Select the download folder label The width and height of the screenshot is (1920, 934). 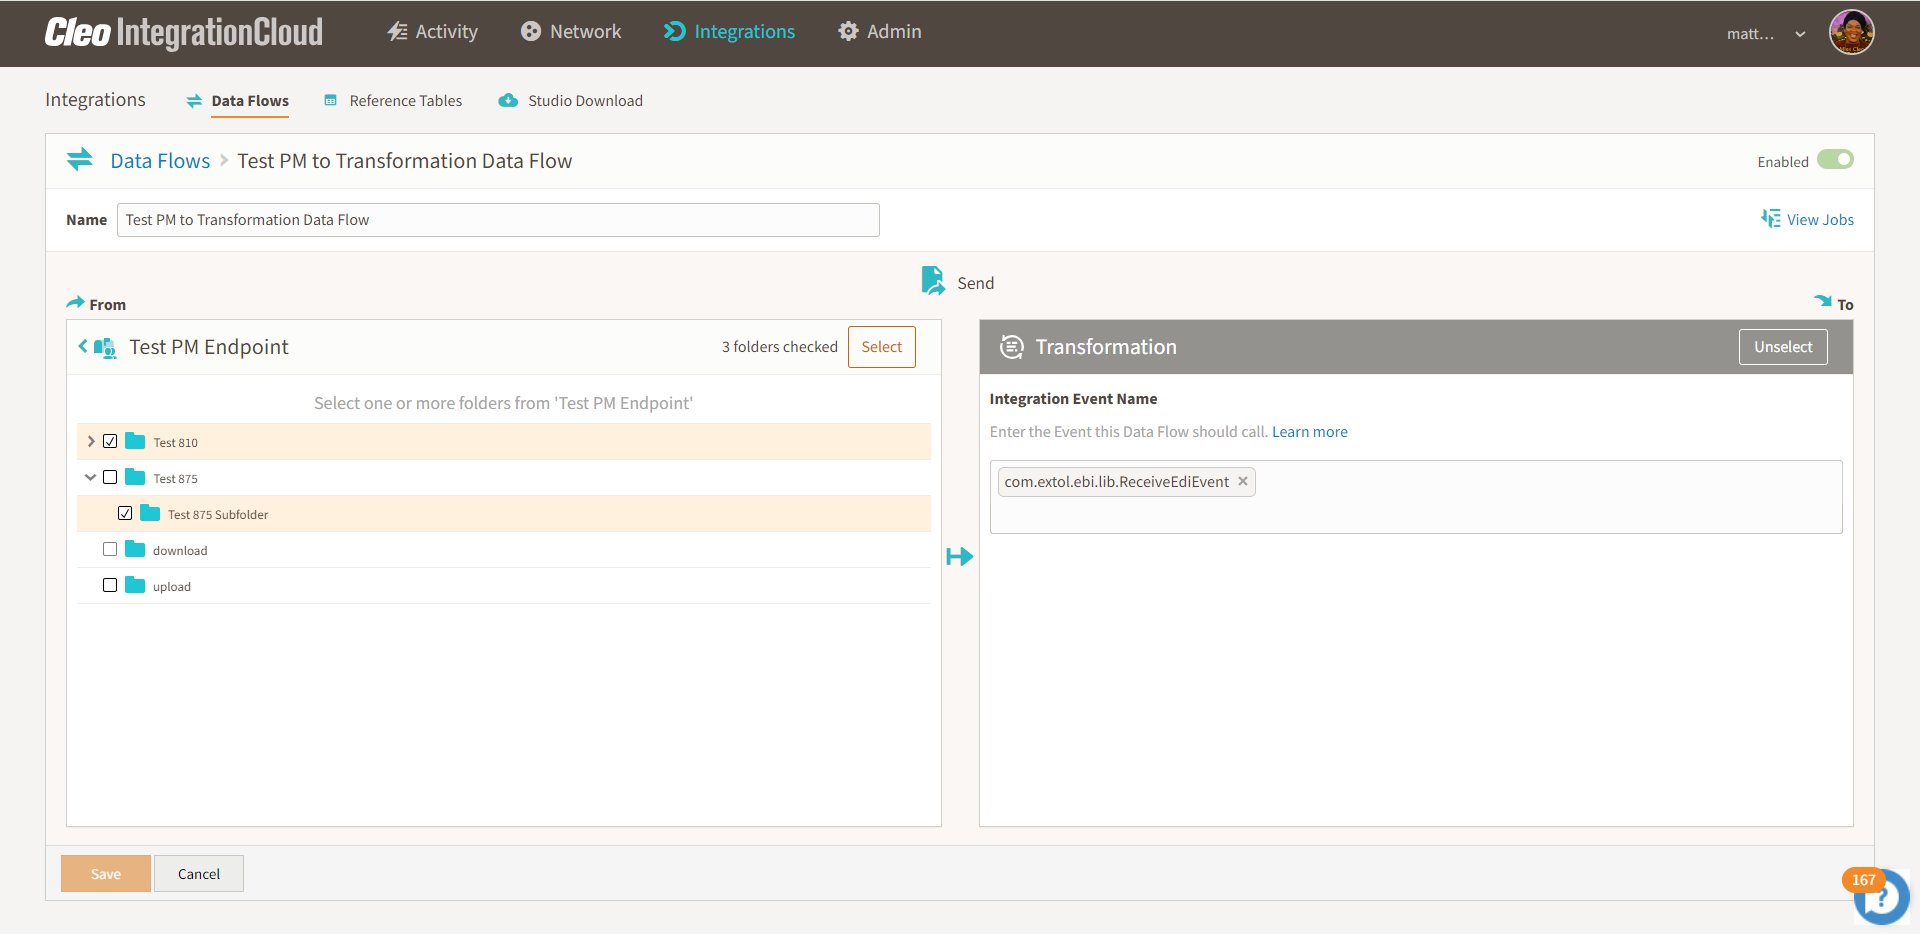[180, 550]
